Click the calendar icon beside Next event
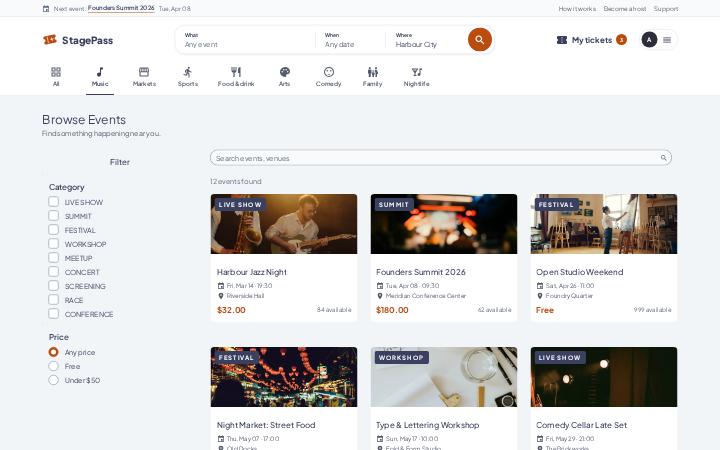 (46, 9)
